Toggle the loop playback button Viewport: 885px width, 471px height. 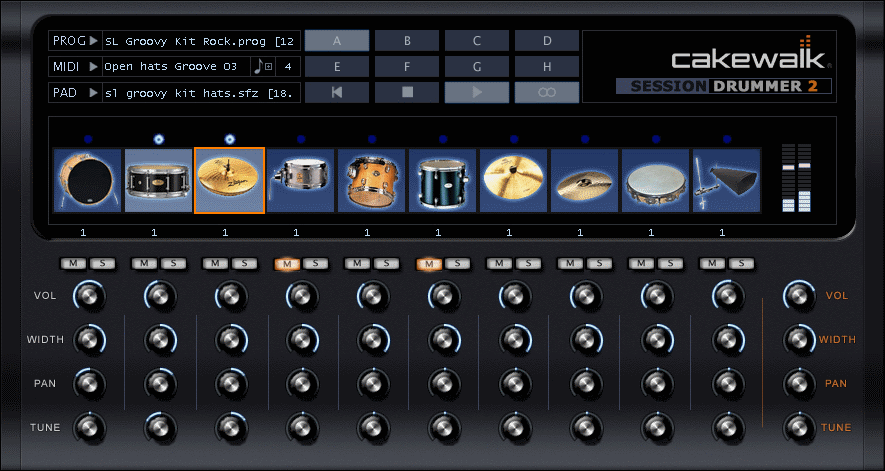click(x=547, y=93)
